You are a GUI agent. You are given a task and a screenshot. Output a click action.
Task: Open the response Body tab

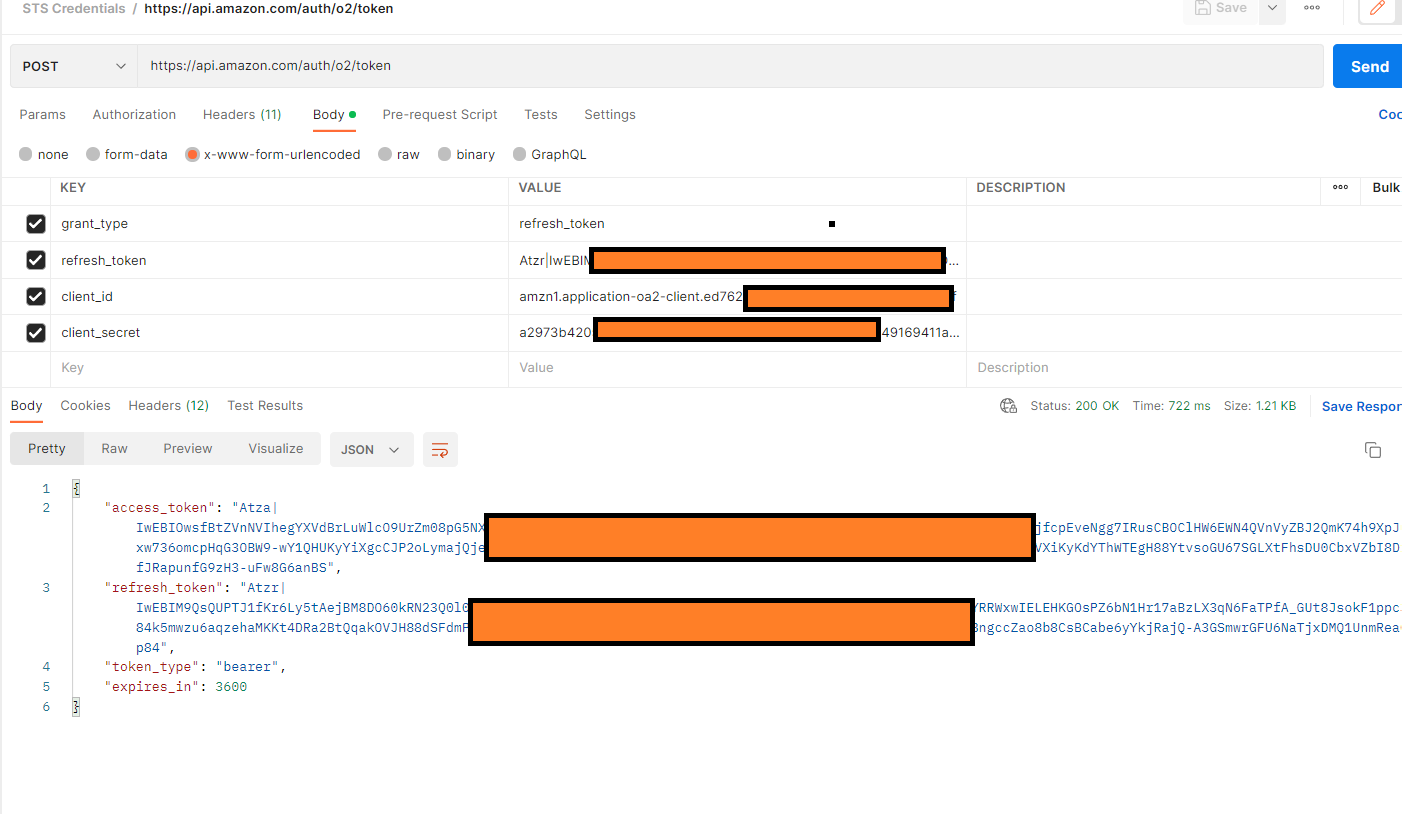click(26, 406)
